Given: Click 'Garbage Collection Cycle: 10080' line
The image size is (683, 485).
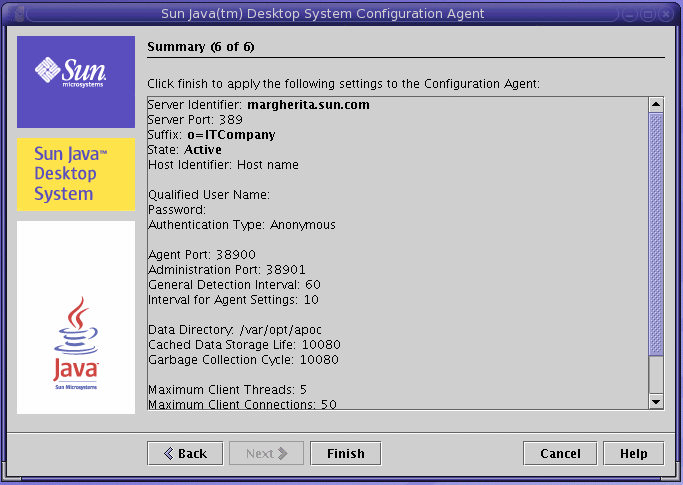Looking at the screenshot, I should [x=243, y=360].
